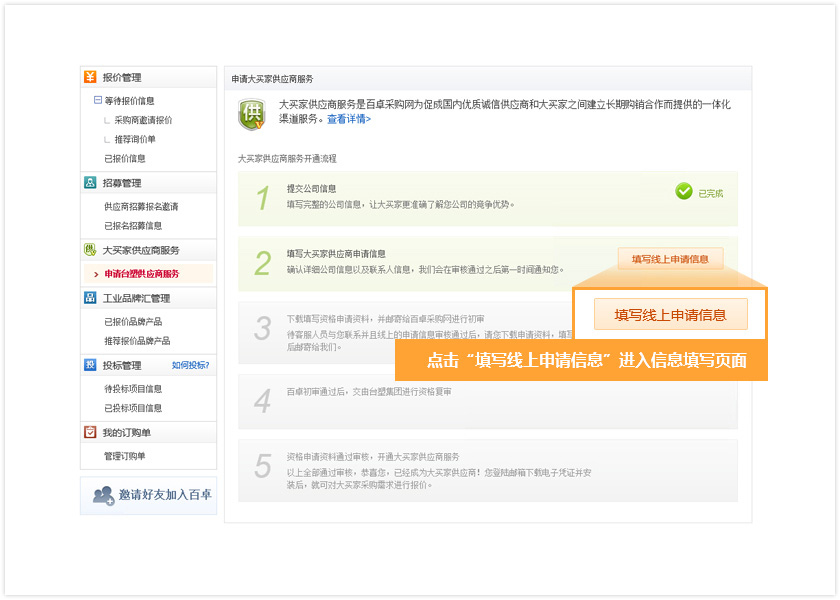The width and height of the screenshot is (840, 600).
Task: Select 已报价信息 menu item
Action: pyautogui.click(x=125, y=158)
